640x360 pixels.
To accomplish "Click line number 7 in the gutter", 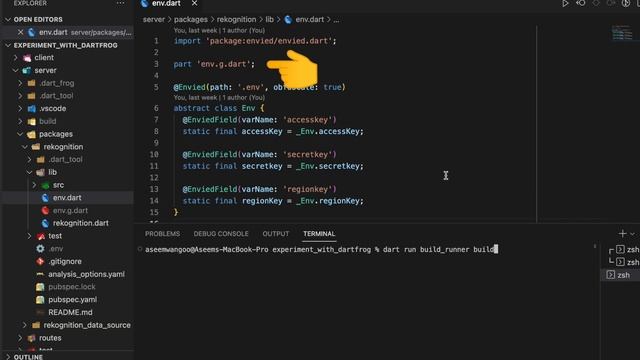I will tap(156, 120).
